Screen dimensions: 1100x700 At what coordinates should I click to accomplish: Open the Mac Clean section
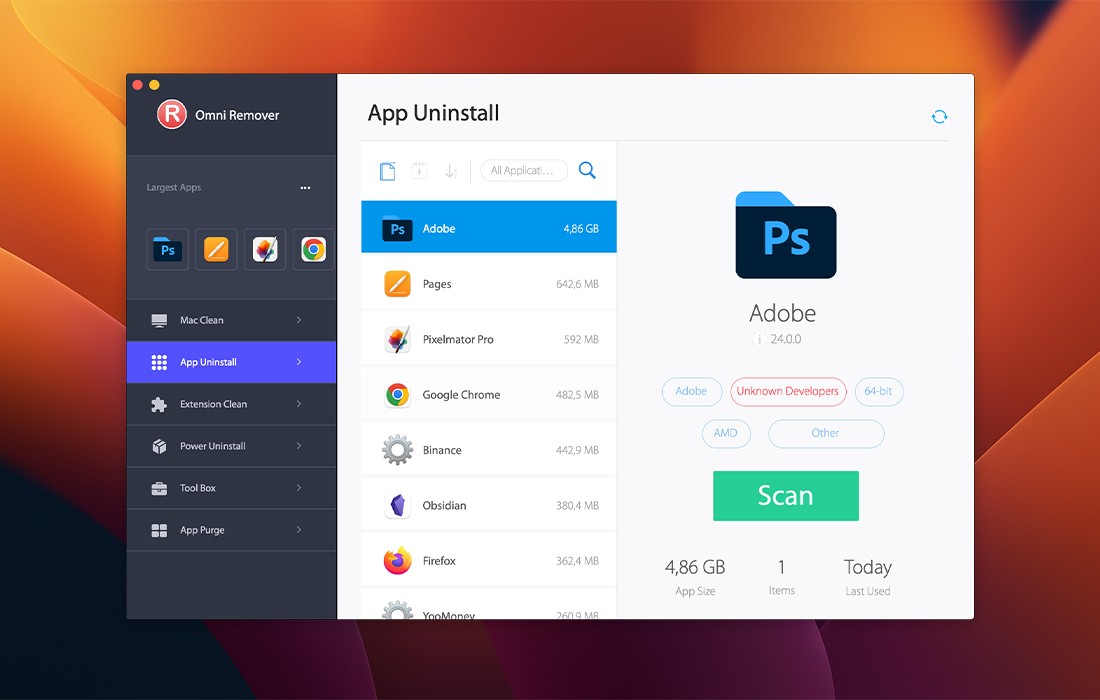pos(232,320)
